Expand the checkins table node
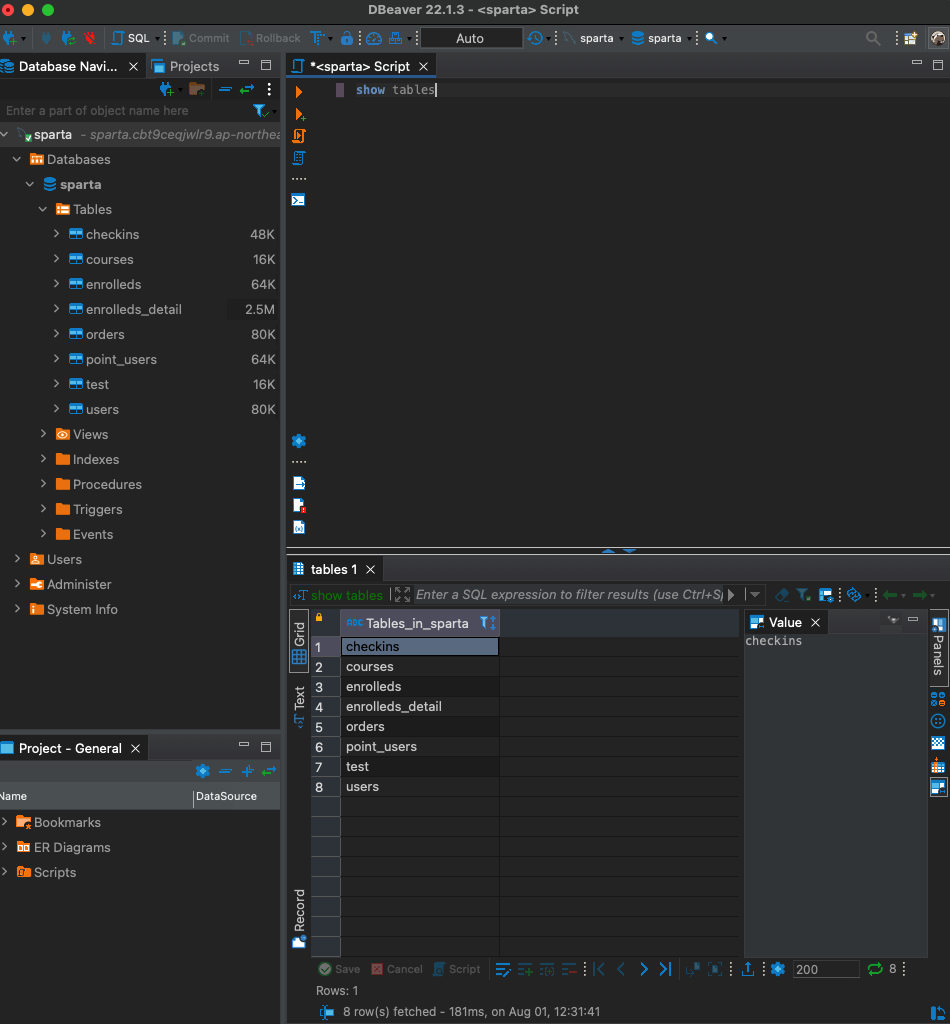 pos(56,234)
